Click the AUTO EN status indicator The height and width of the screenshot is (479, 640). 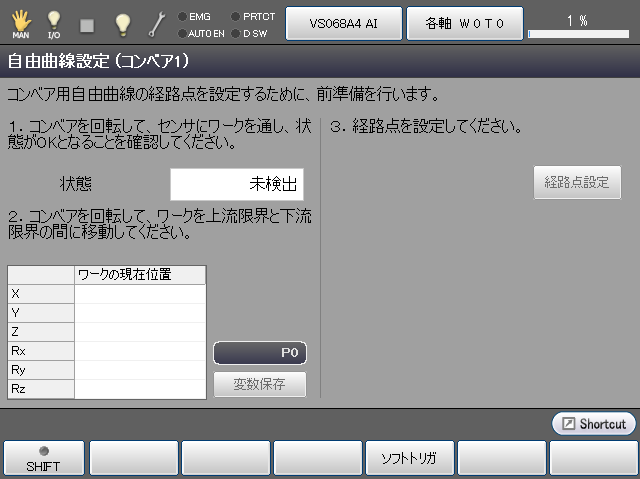click(x=198, y=32)
